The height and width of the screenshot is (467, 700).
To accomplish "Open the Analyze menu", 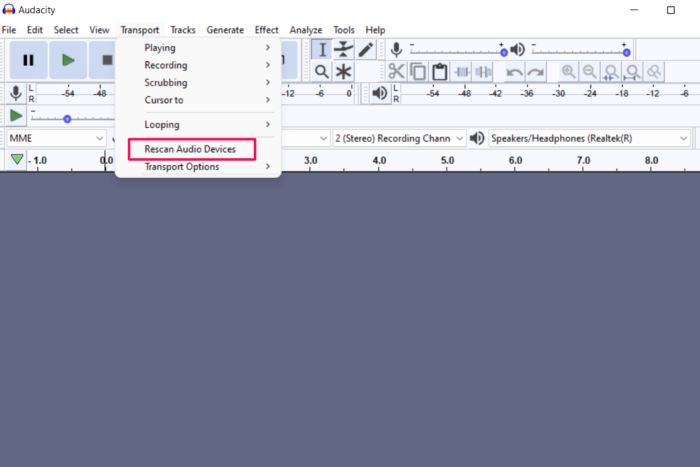I will [x=306, y=30].
